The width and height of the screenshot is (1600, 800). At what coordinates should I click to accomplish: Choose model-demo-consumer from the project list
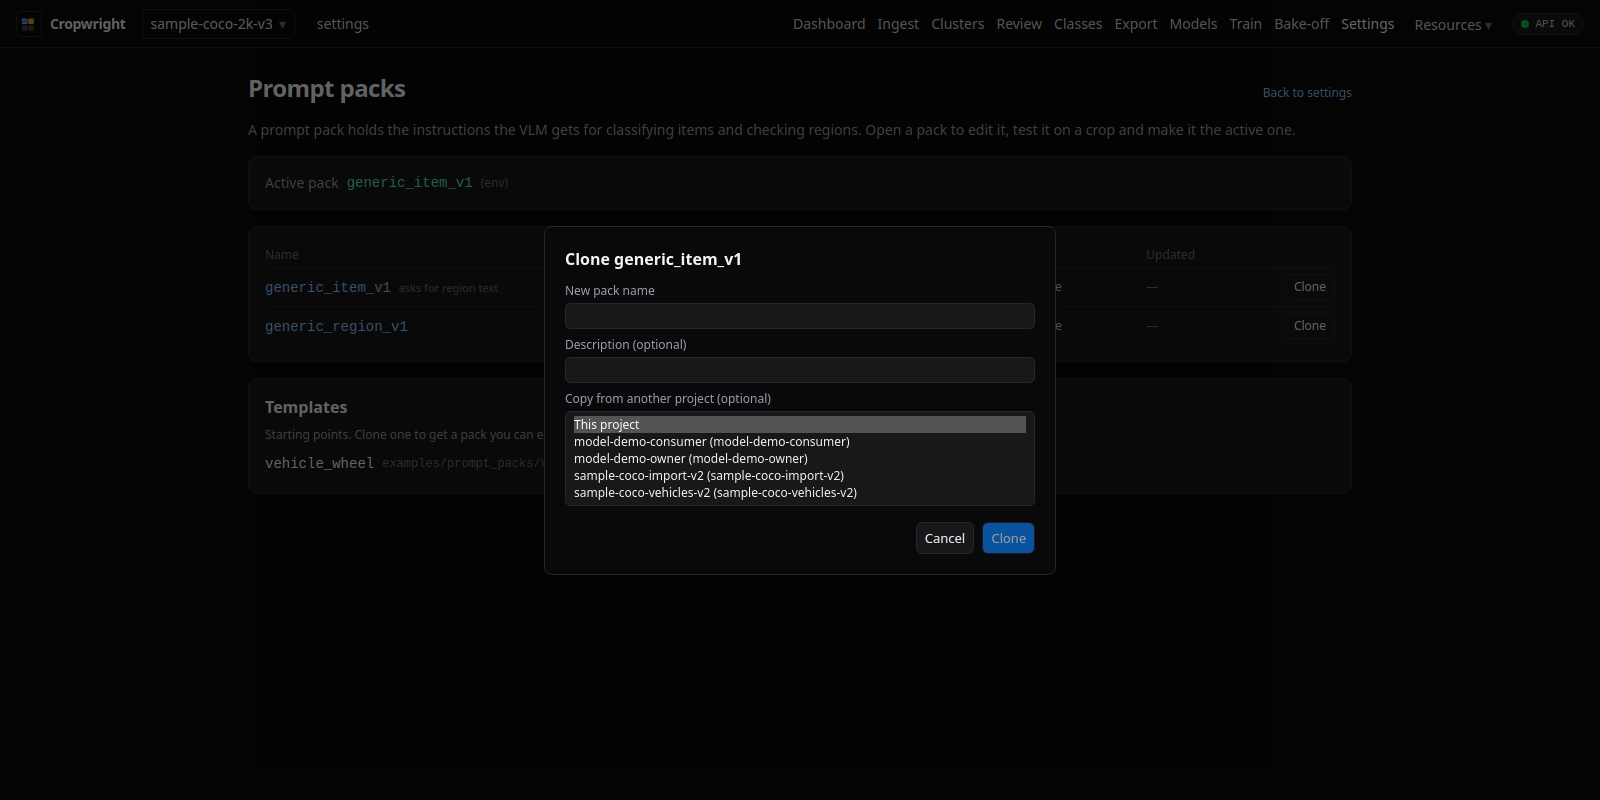click(x=800, y=442)
